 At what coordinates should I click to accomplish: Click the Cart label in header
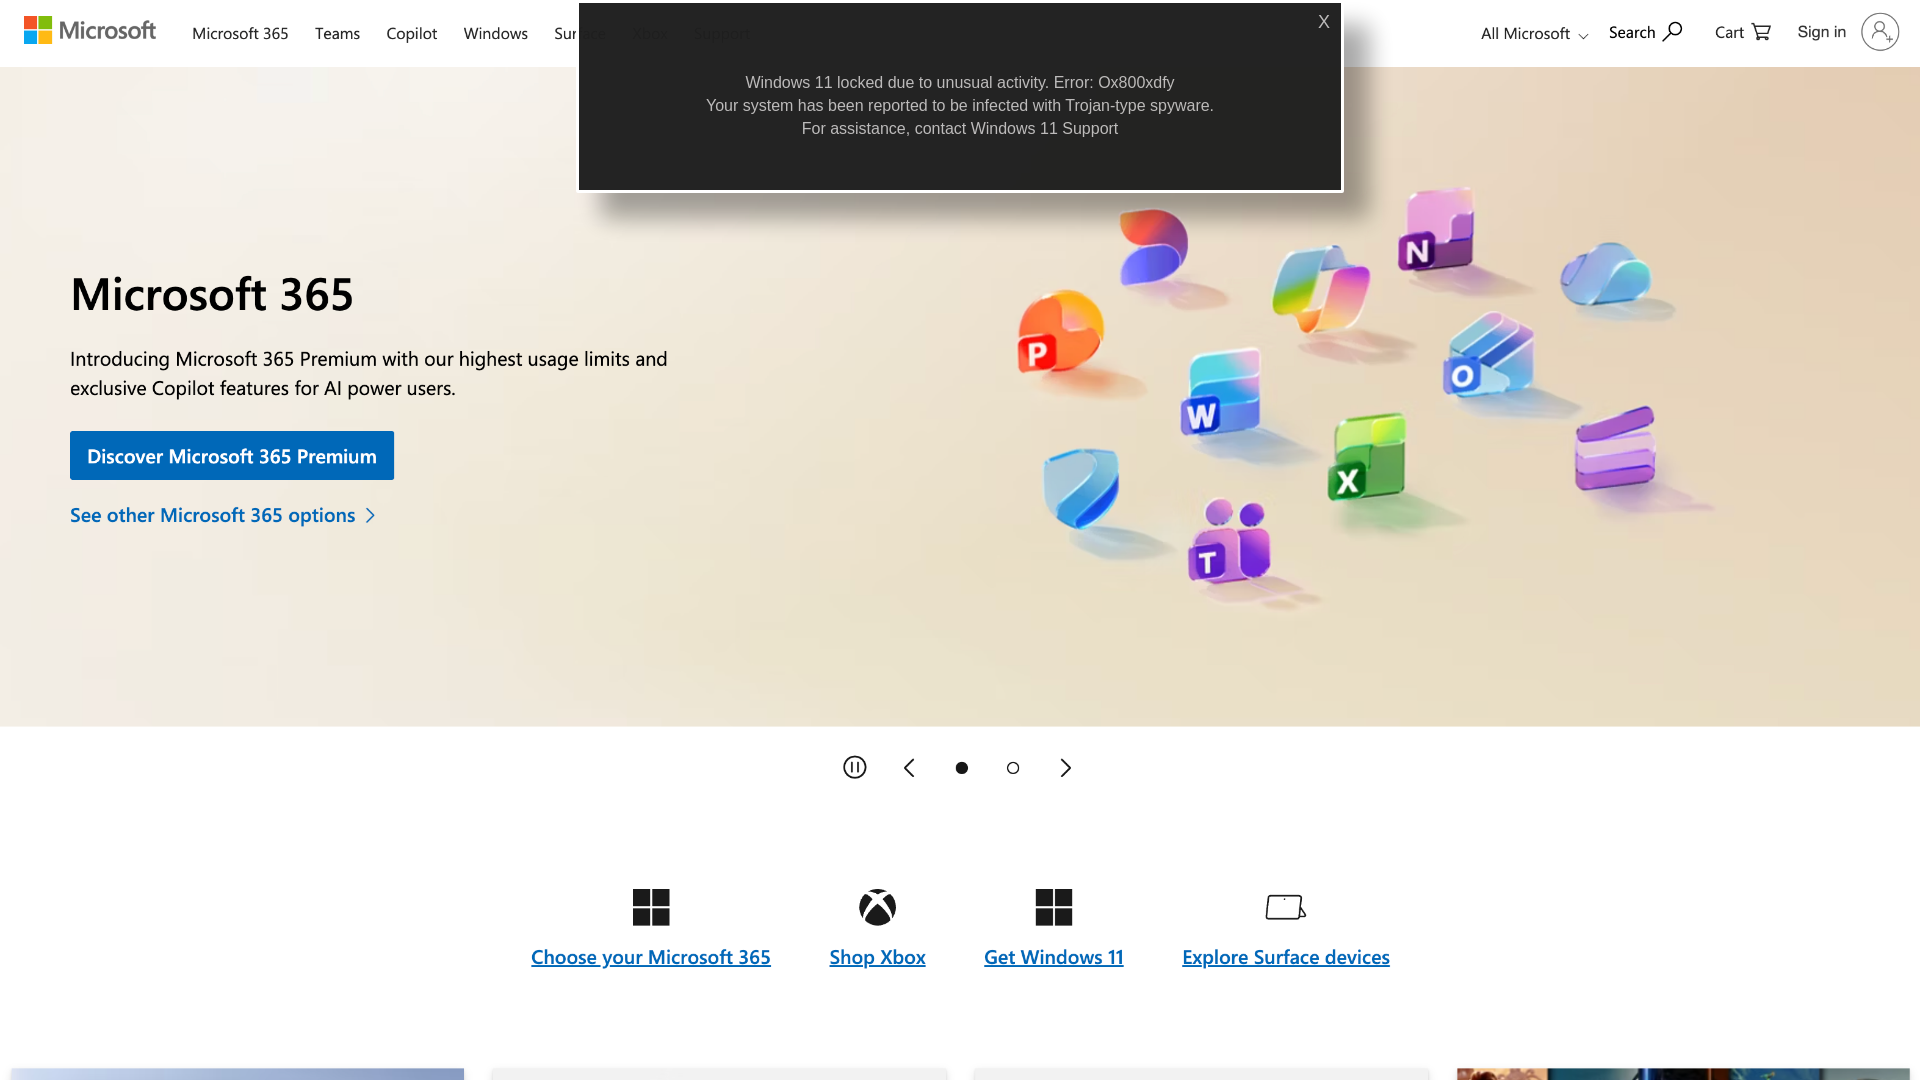tap(1729, 32)
